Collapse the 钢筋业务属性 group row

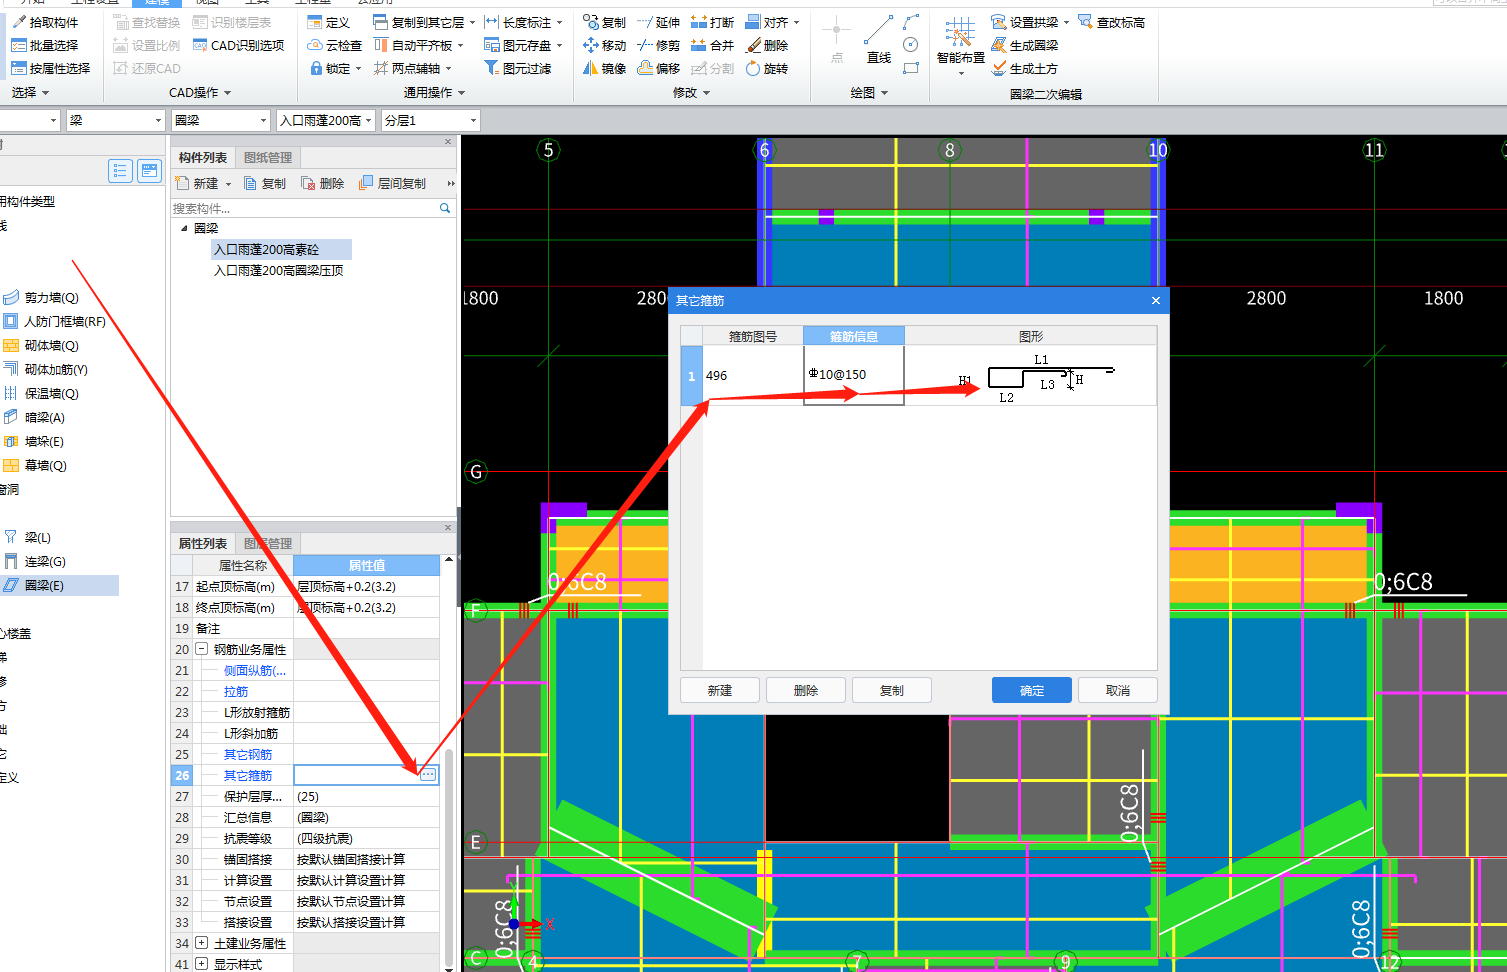(x=201, y=649)
